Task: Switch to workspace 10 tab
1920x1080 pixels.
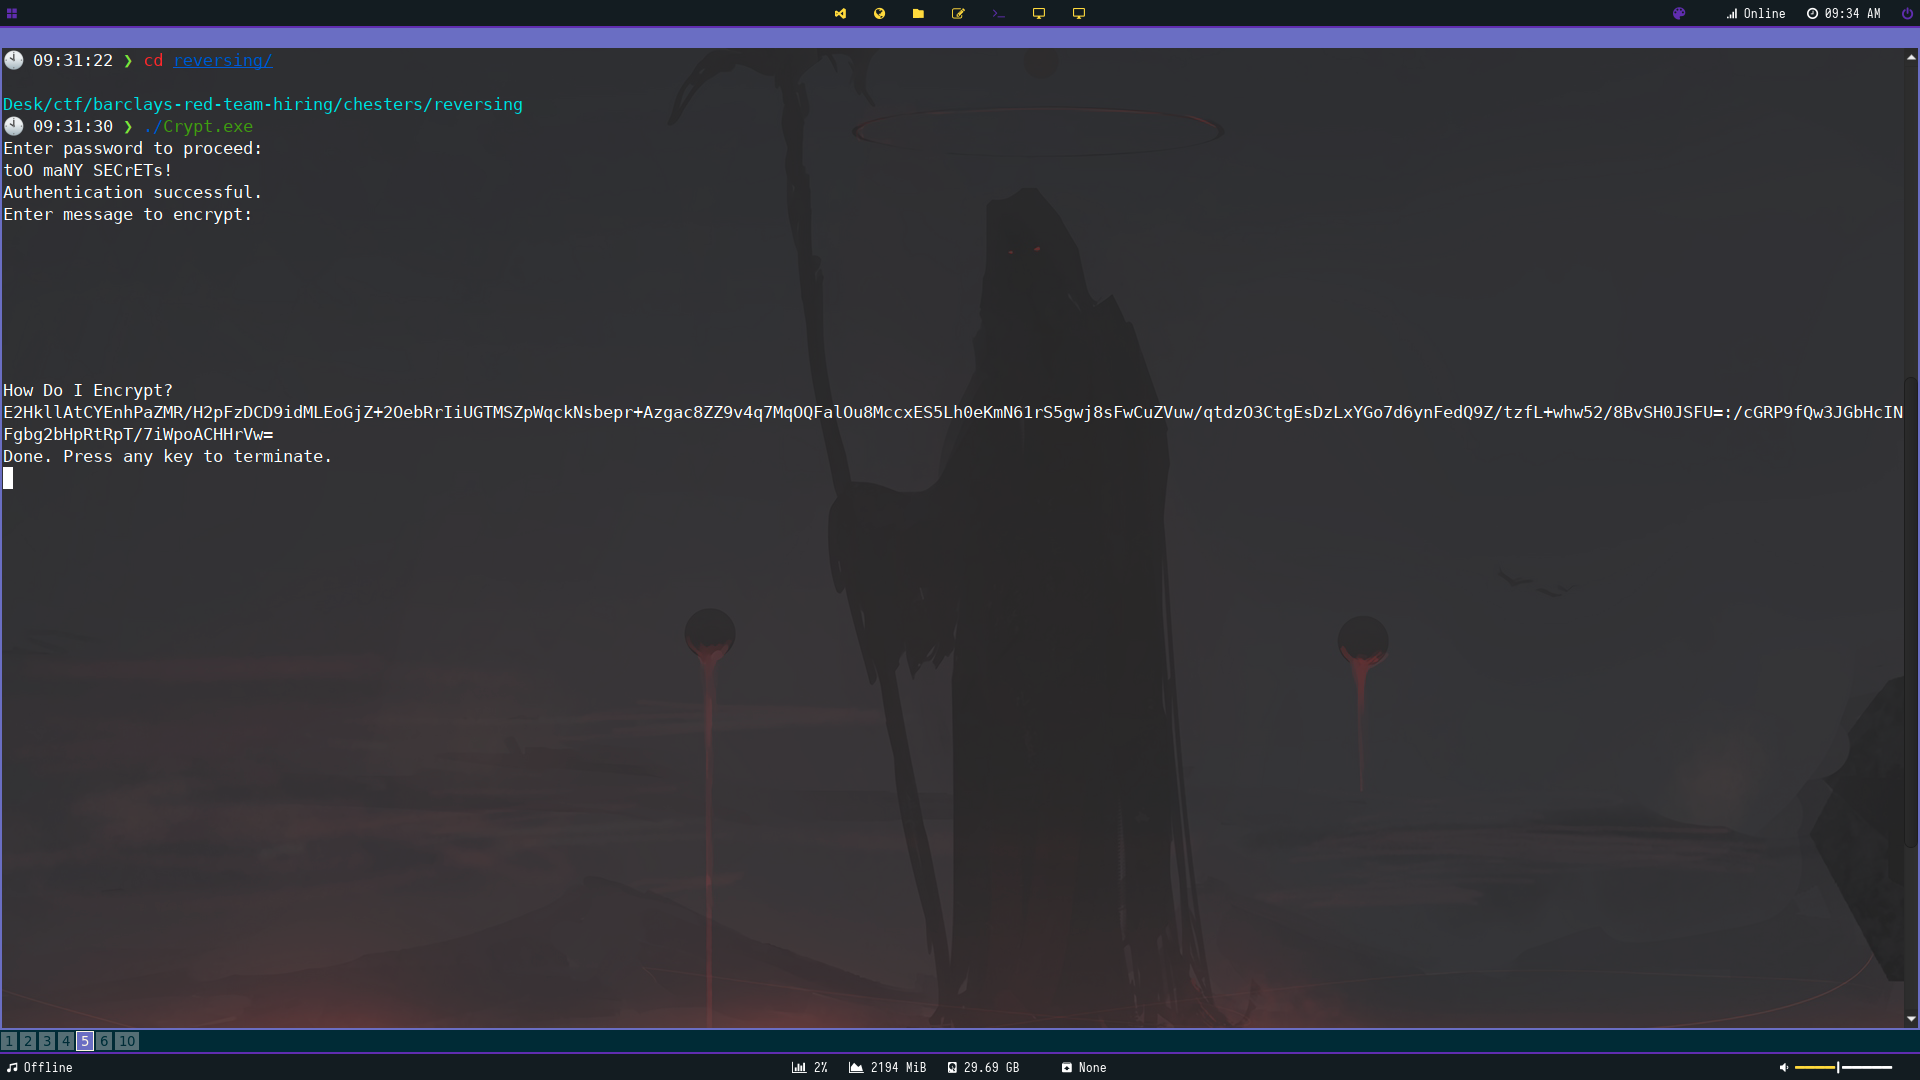Action: point(127,1041)
